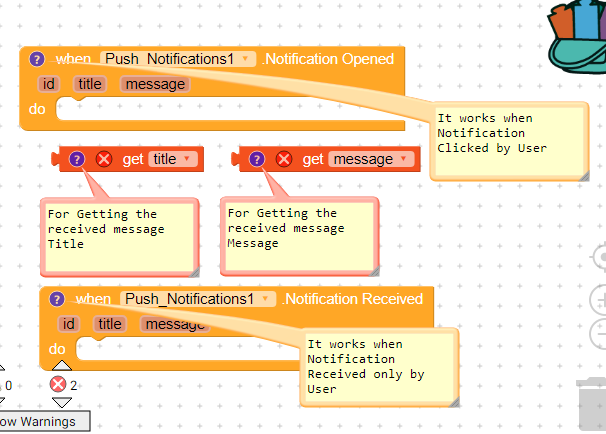Select title parameter in Notification Received block
The image size is (606, 434).
tap(110, 324)
